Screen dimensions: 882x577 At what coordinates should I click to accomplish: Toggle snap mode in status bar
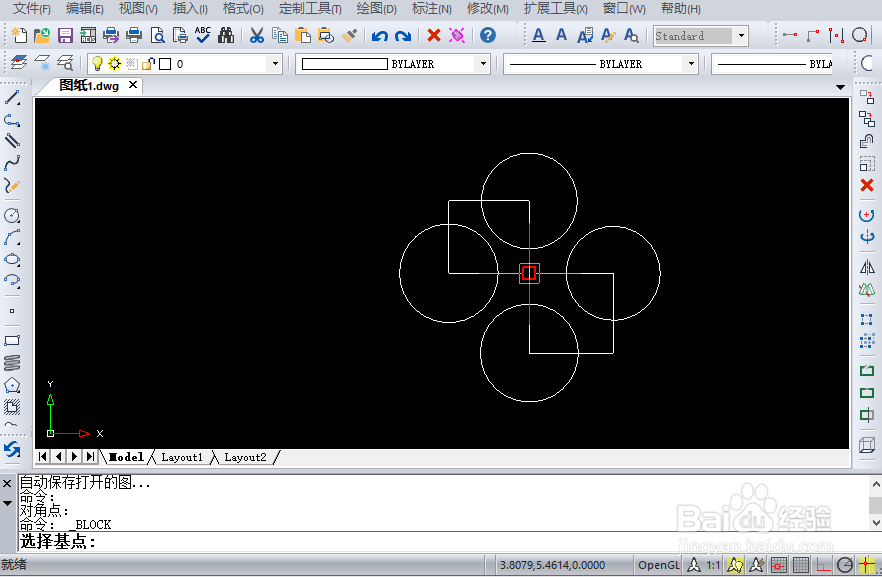point(778,565)
